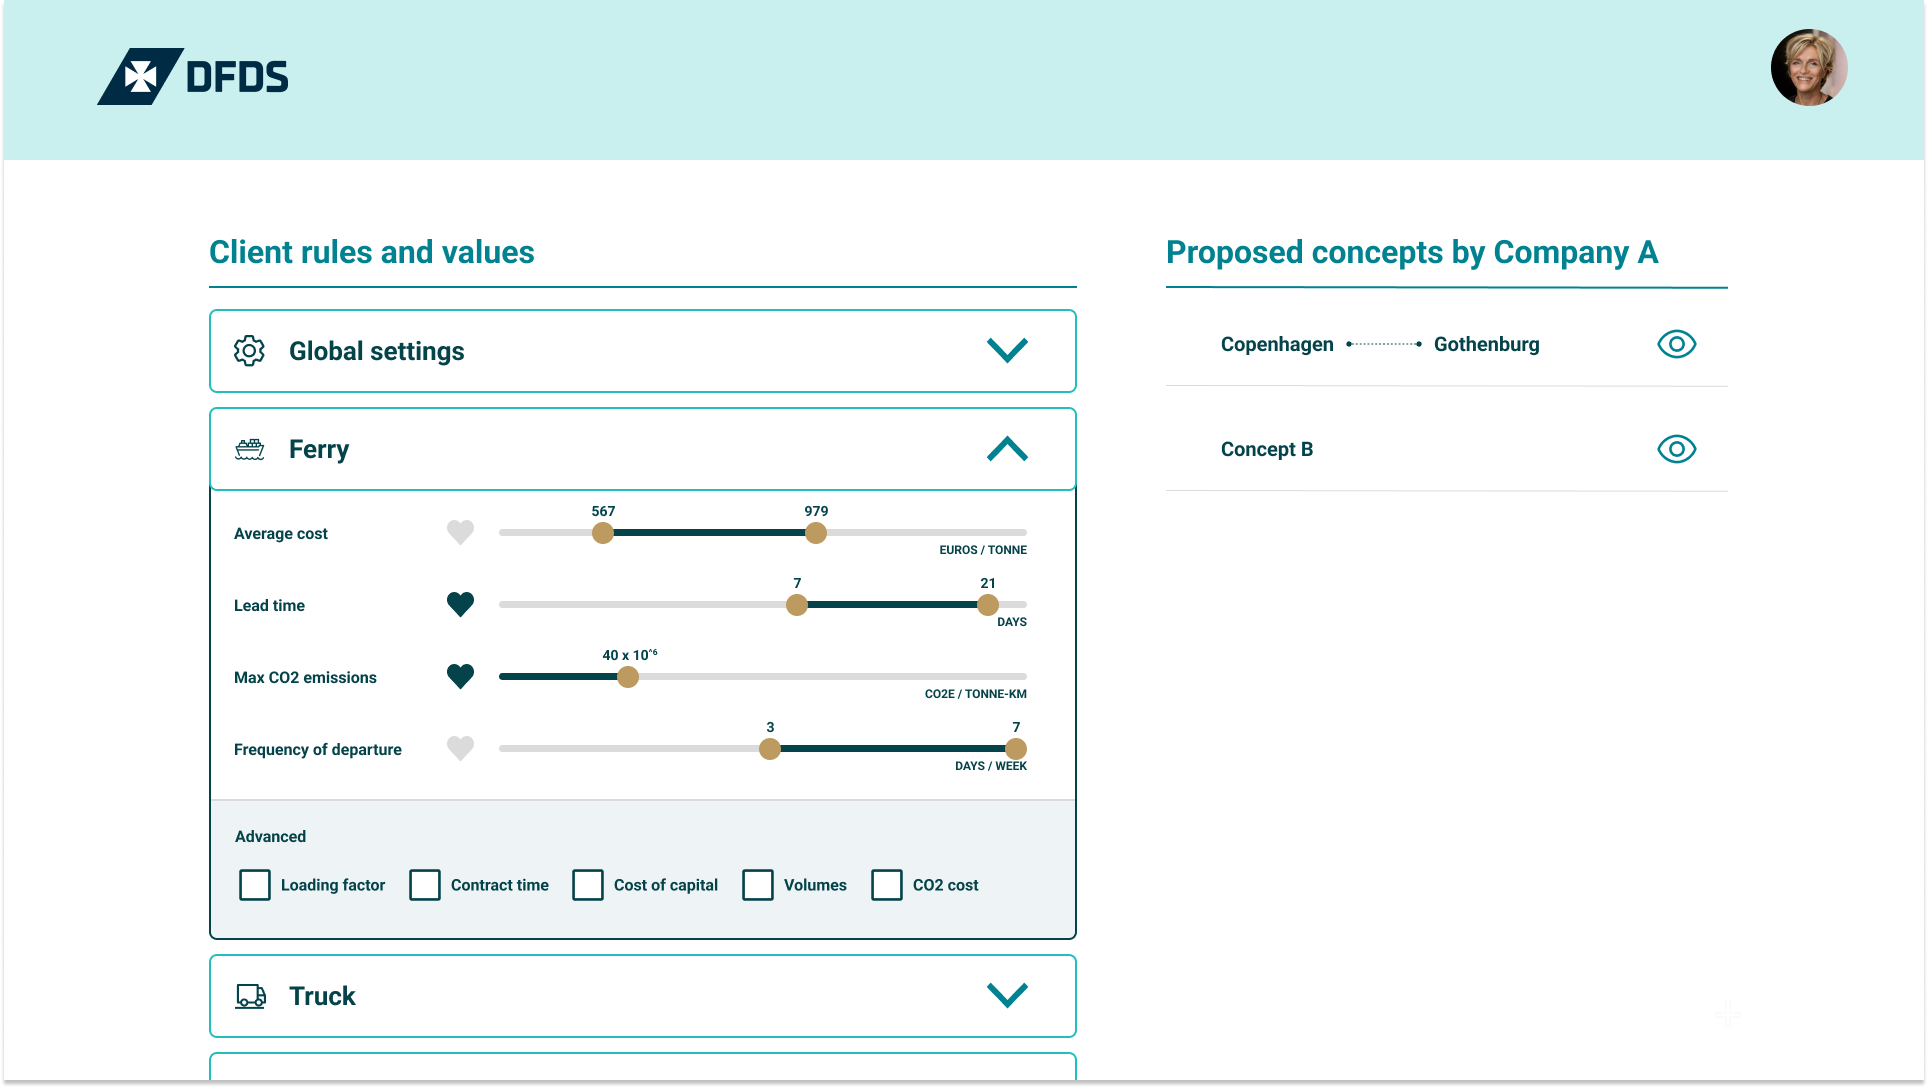
Task: Expand the Truck section chevron
Action: pyautogui.click(x=1007, y=995)
